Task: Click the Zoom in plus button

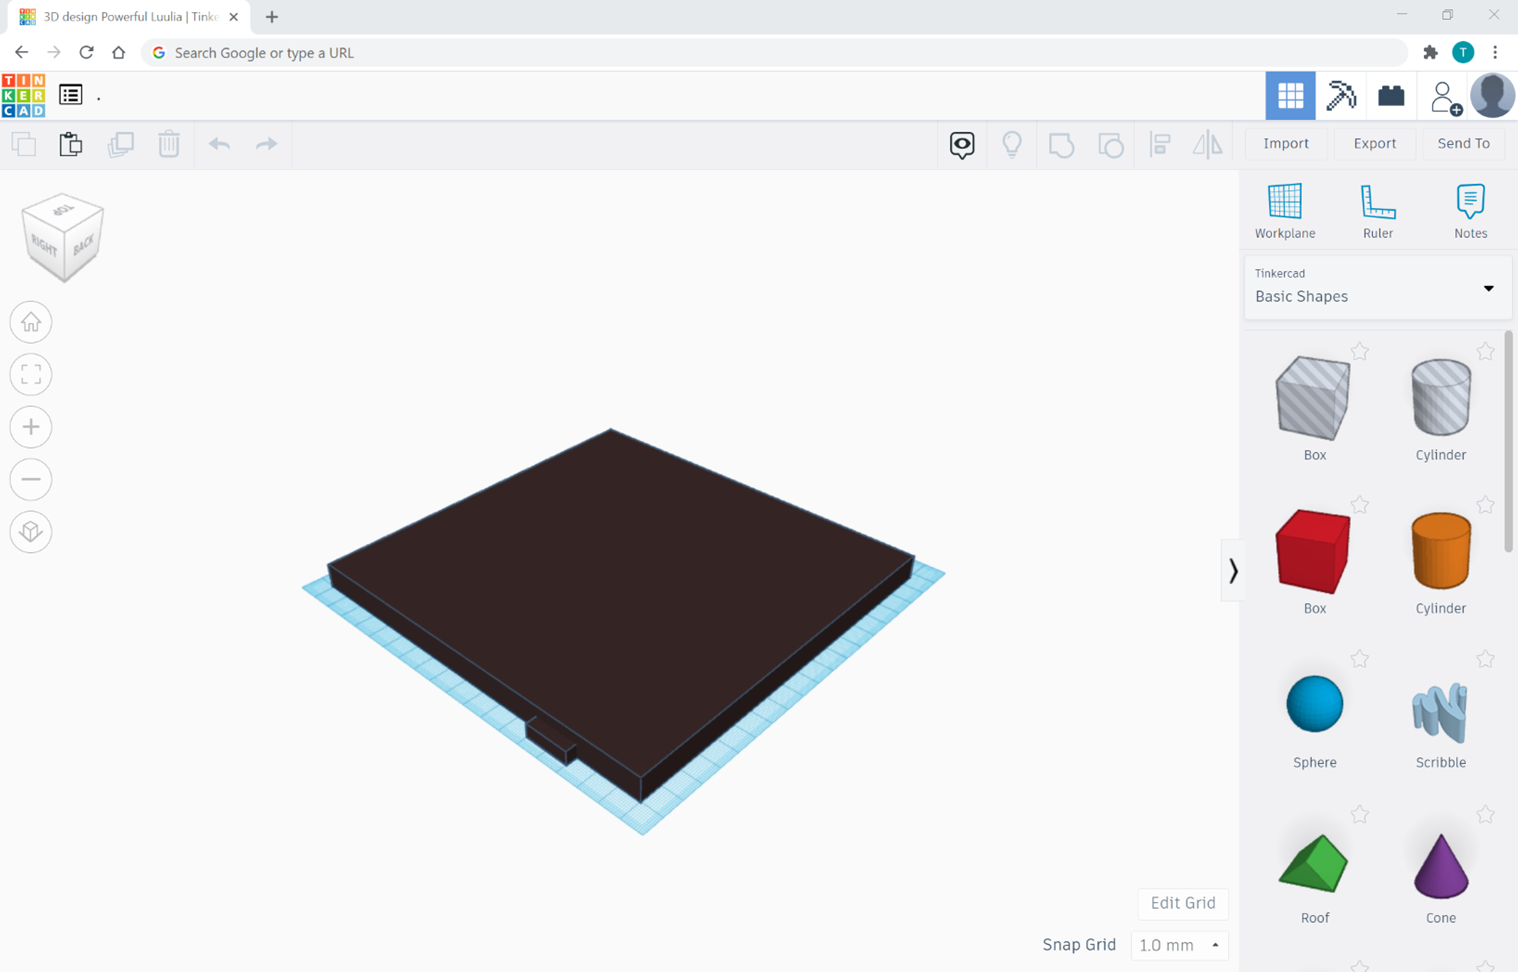Action: (x=31, y=427)
